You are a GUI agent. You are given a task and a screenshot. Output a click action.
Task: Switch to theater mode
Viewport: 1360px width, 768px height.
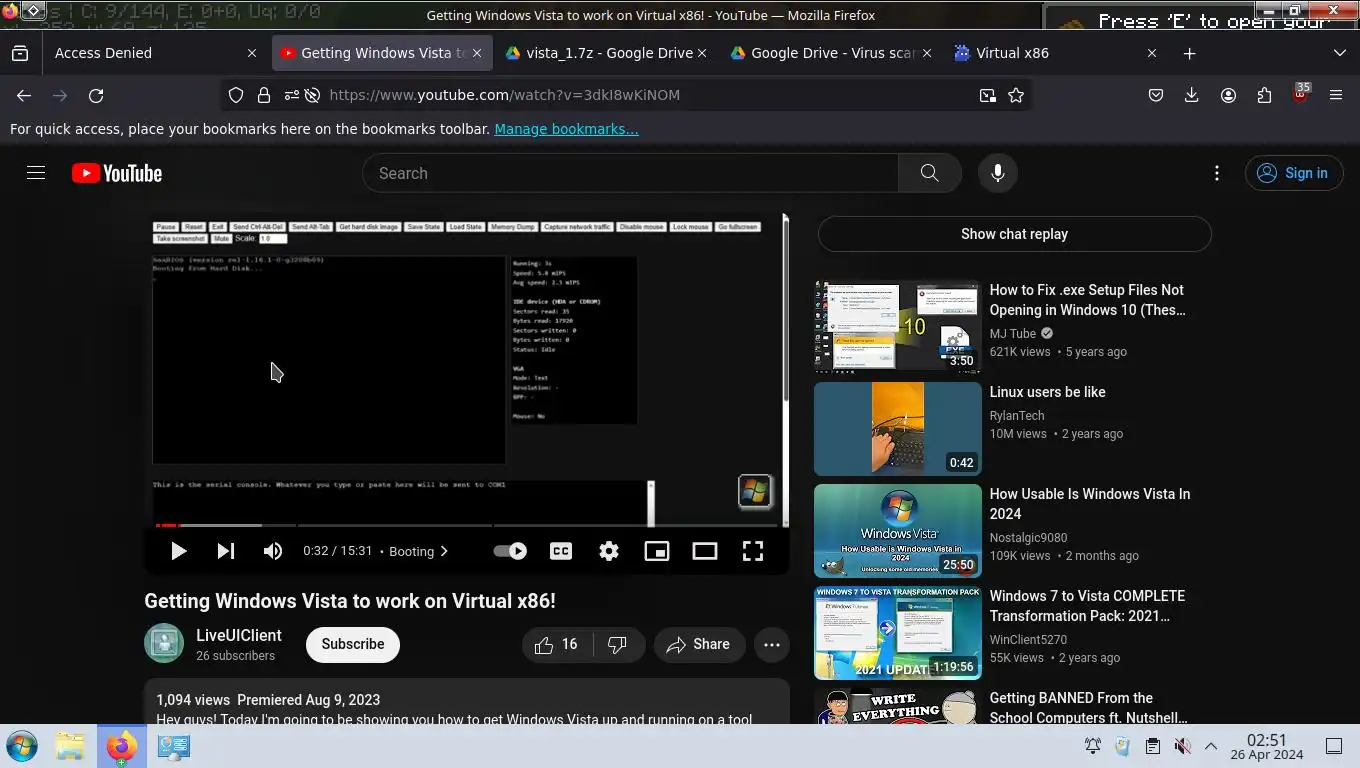(x=705, y=551)
